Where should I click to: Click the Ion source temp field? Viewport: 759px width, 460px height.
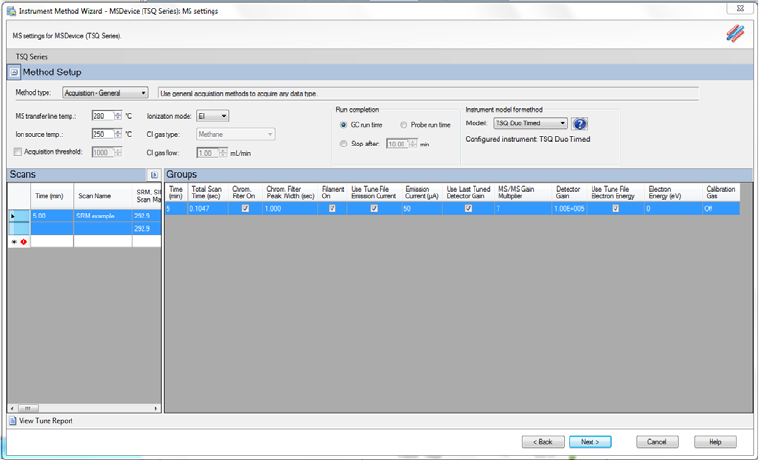click(103, 134)
